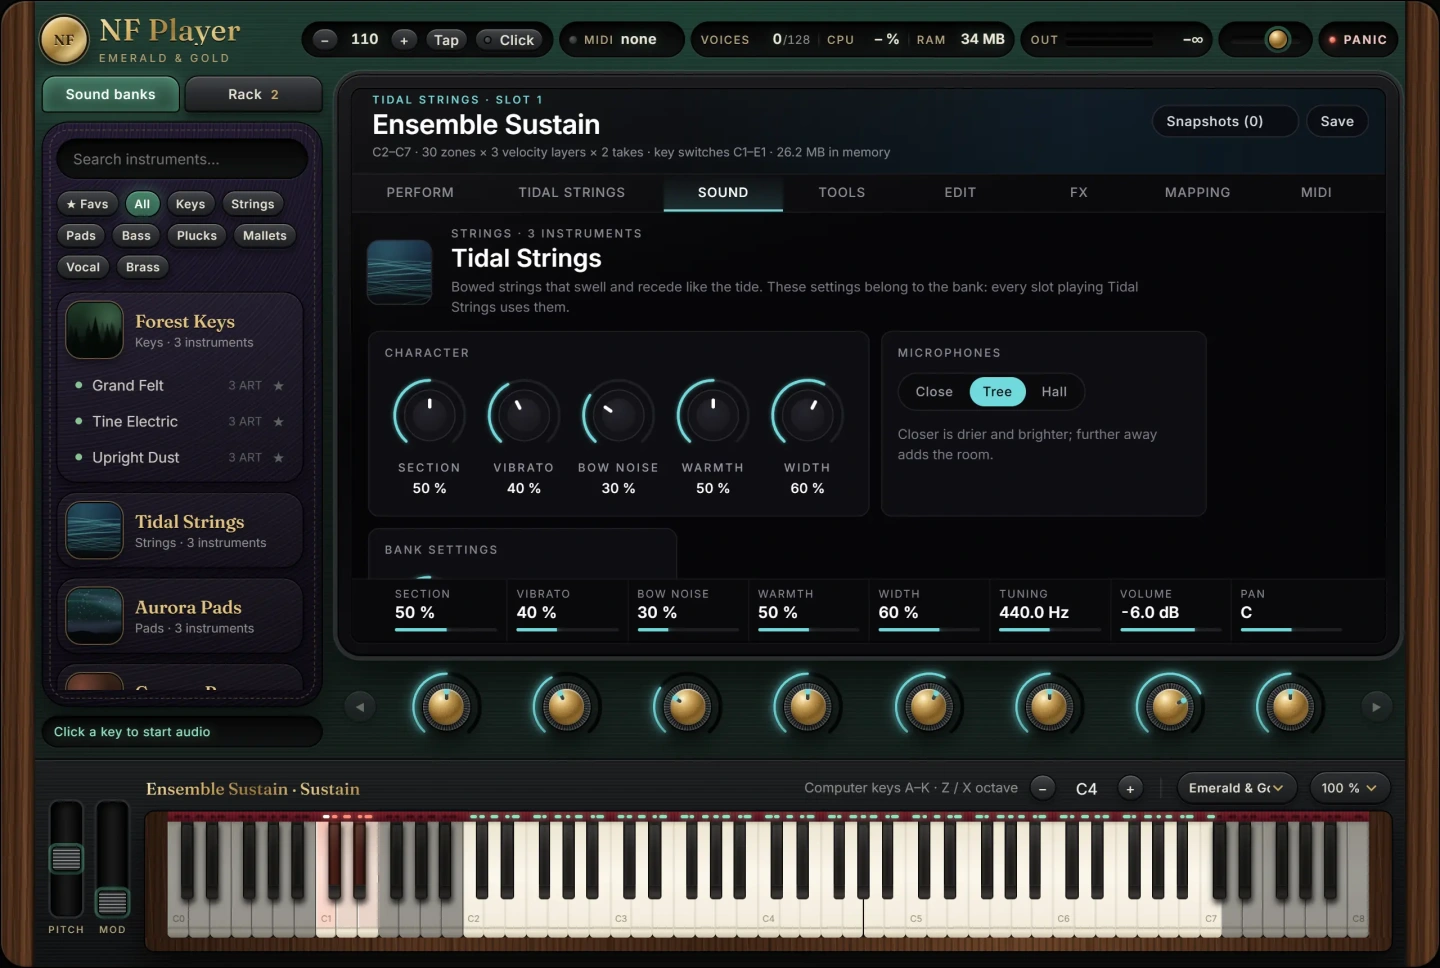This screenshot has width=1440, height=968.
Task: Lower keyboard octave with minus button
Action: 1042,788
